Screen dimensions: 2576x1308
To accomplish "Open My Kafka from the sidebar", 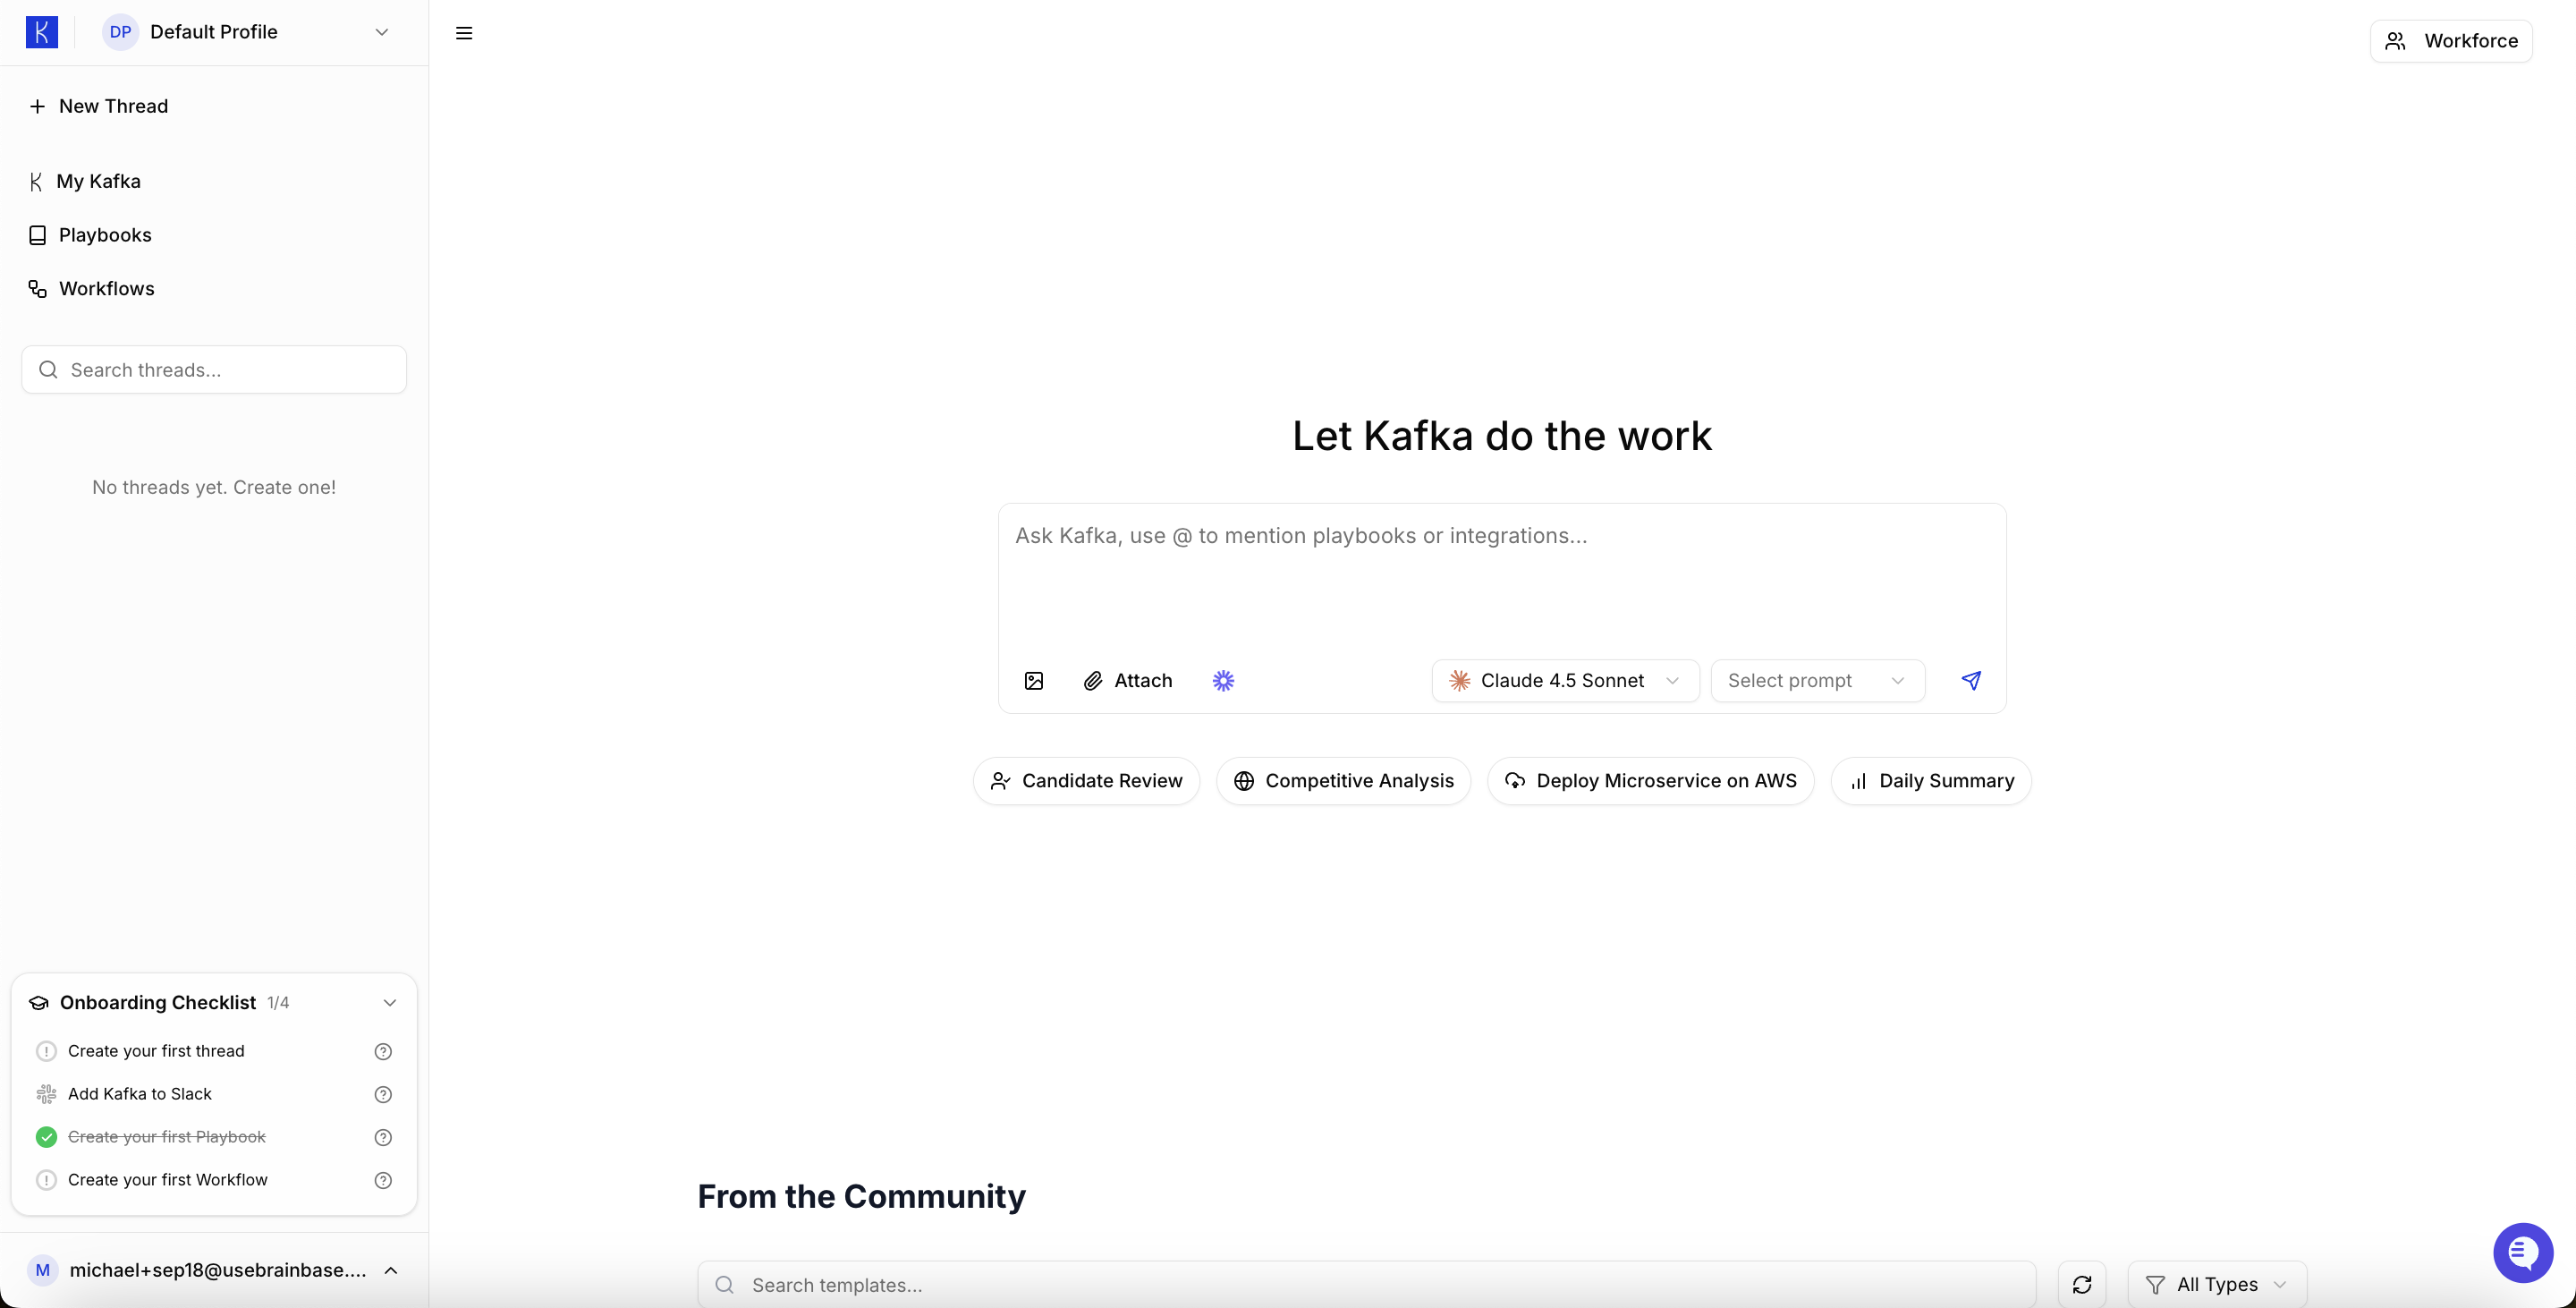I will pyautogui.click(x=100, y=181).
